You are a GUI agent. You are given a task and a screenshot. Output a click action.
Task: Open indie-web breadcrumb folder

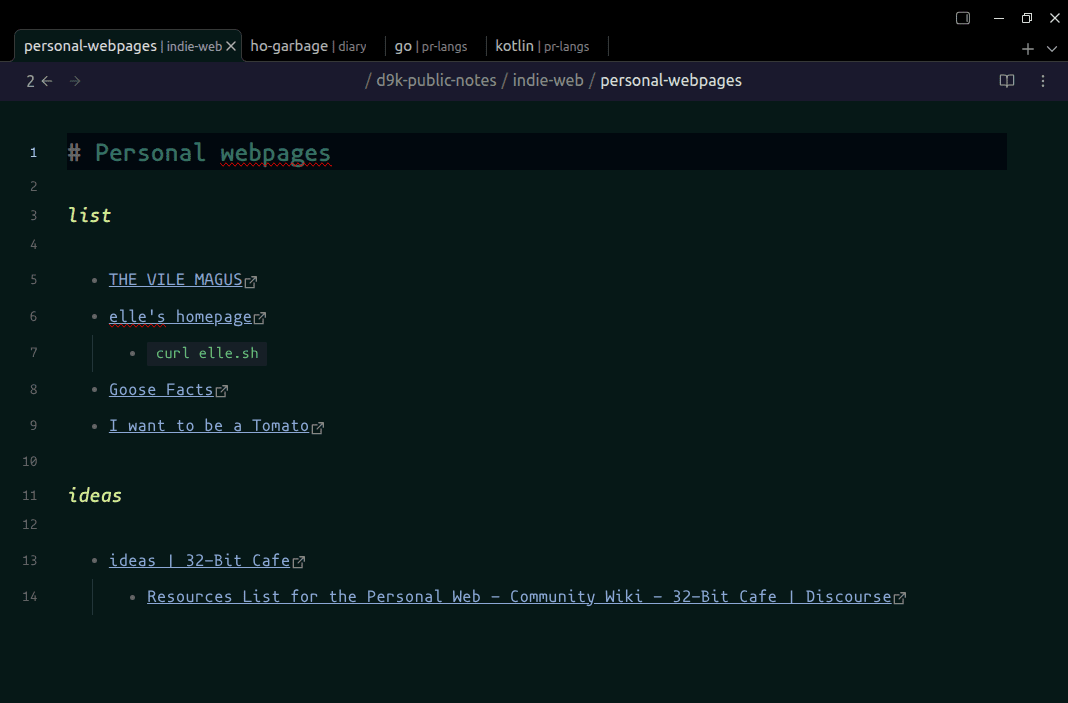click(x=548, y=80)
